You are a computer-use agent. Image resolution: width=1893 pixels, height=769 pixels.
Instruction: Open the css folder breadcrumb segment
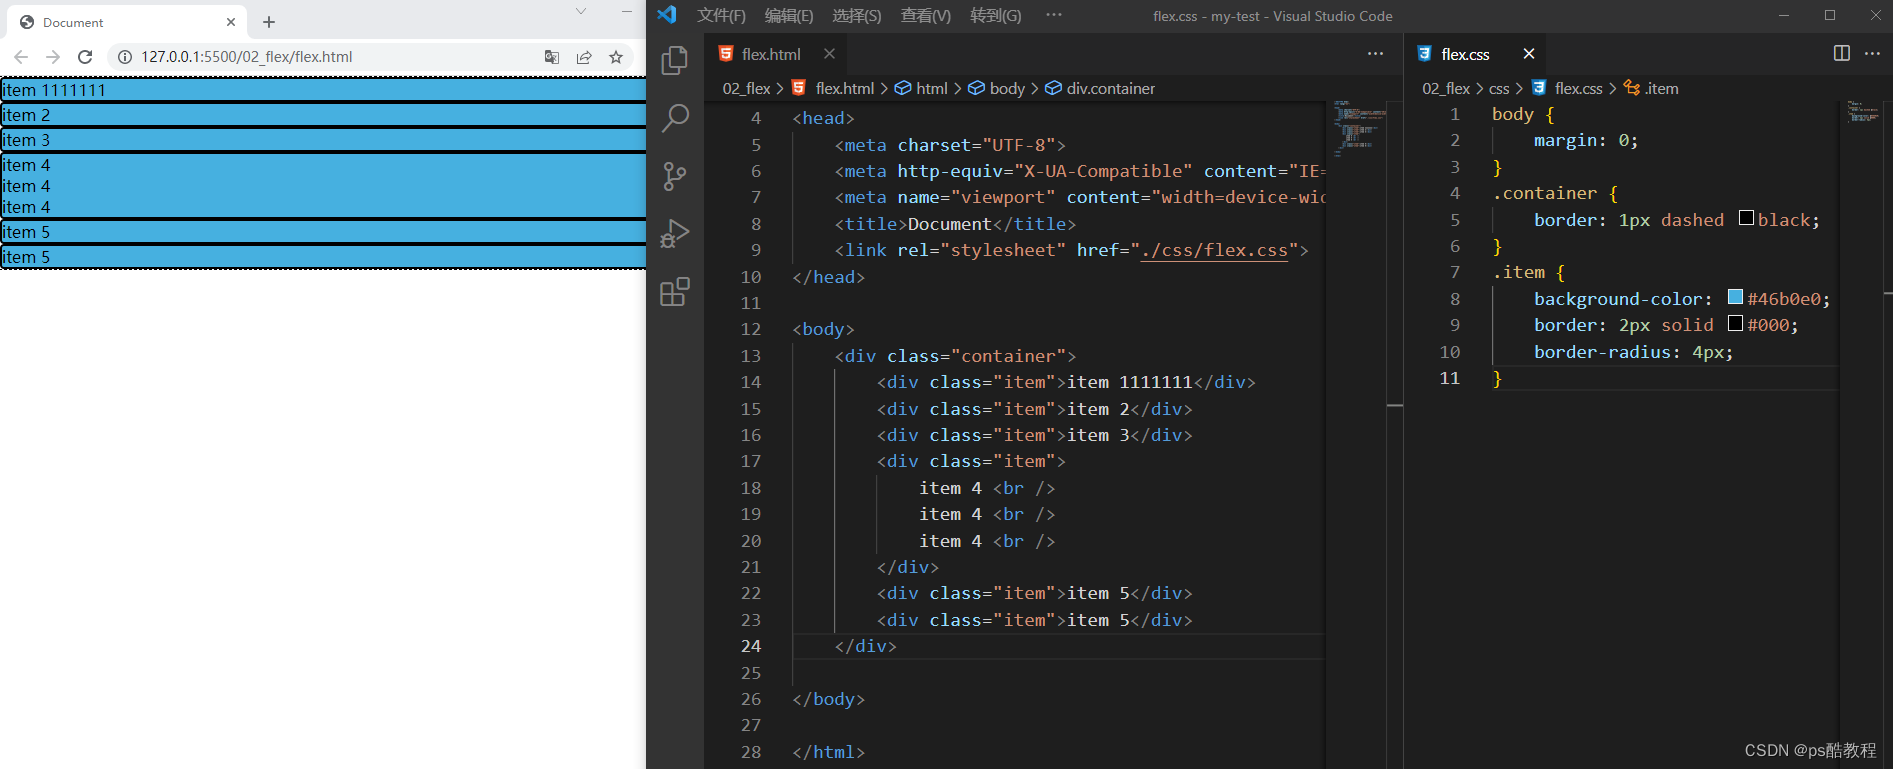1499,88
